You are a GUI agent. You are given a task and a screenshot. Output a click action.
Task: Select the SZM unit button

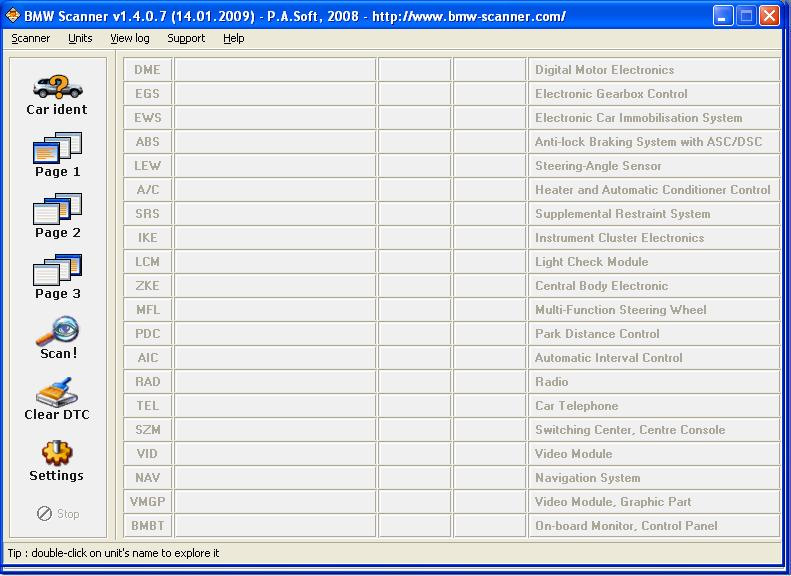tap(147, 430)
